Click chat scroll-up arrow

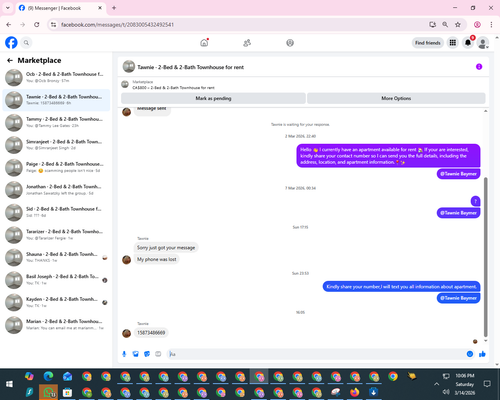coord(486,111)
